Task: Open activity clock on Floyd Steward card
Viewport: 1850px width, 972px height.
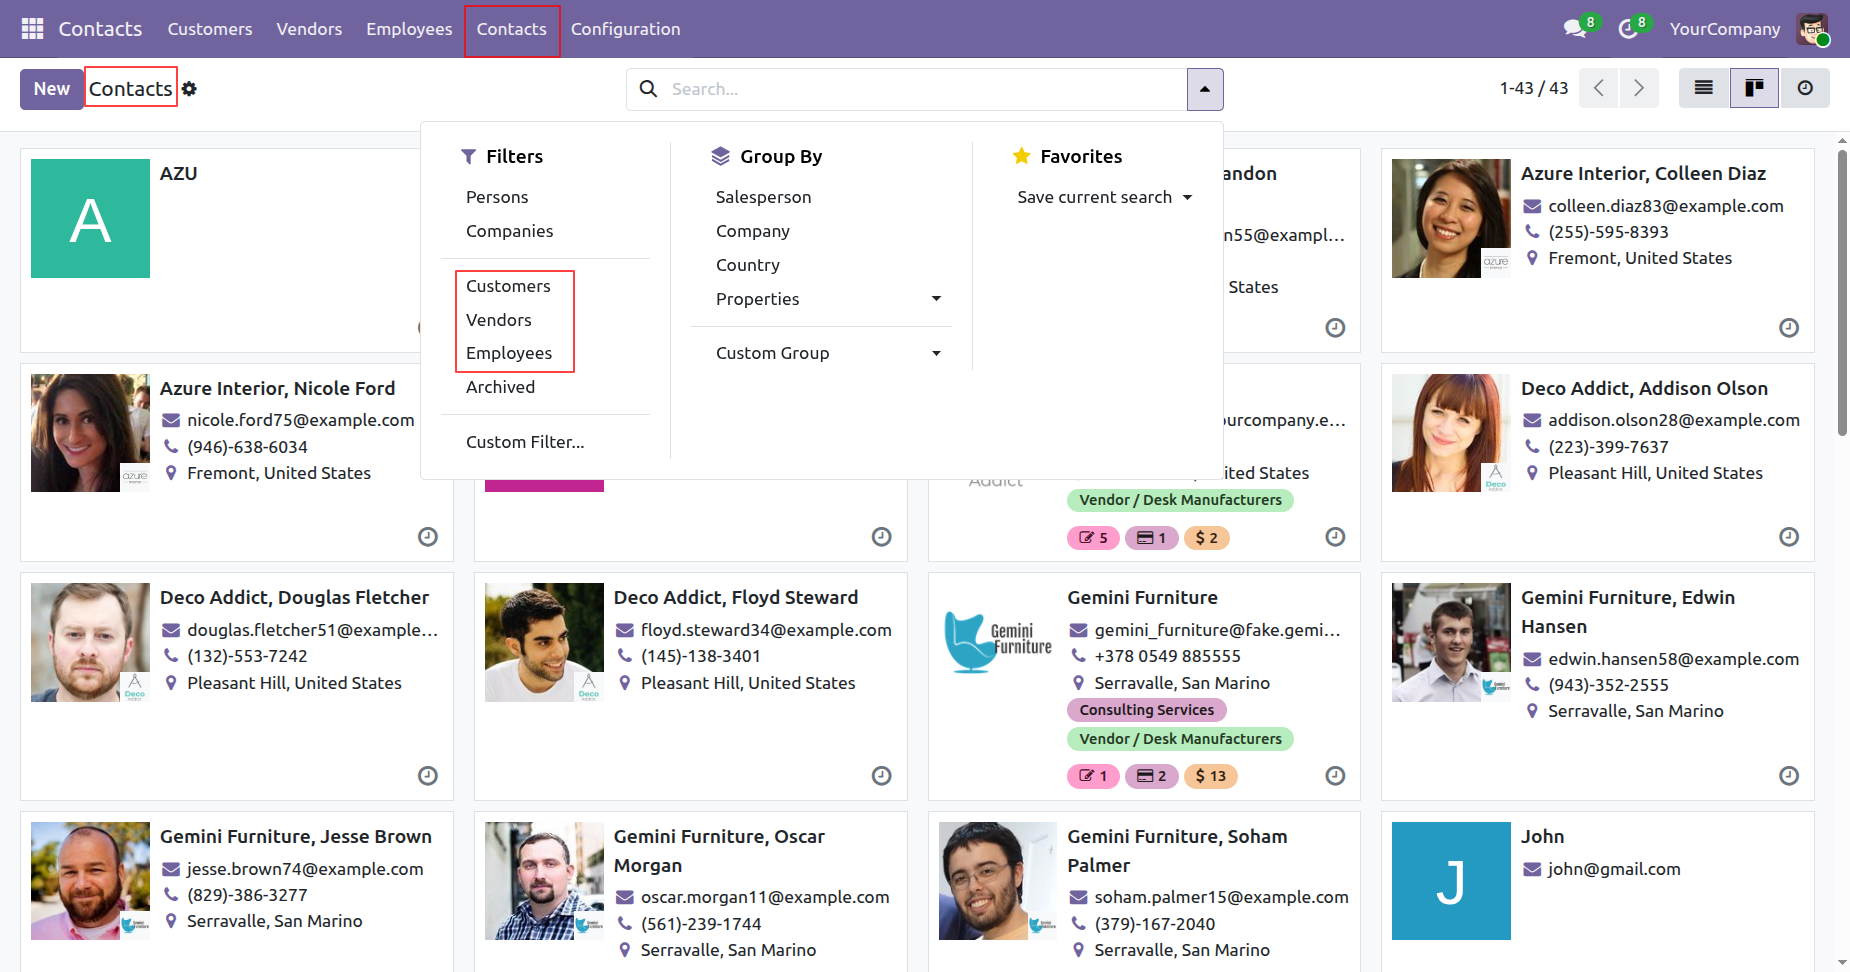Action: point(881,776)
